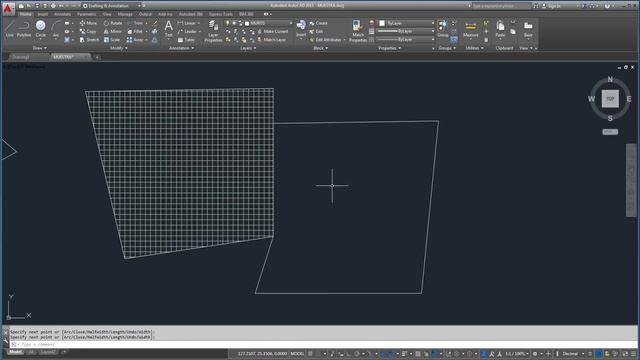
Task: Open the lineweight ByLayer dropdown
Action: pos(406,31)
